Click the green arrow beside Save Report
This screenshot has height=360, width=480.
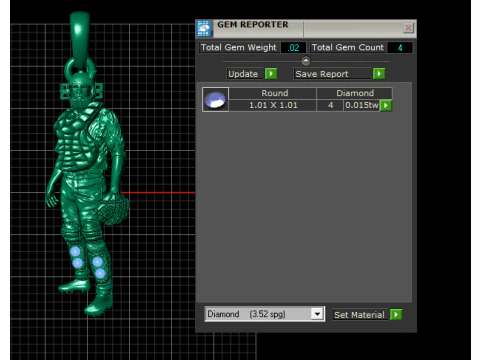[x=379, y=74]
